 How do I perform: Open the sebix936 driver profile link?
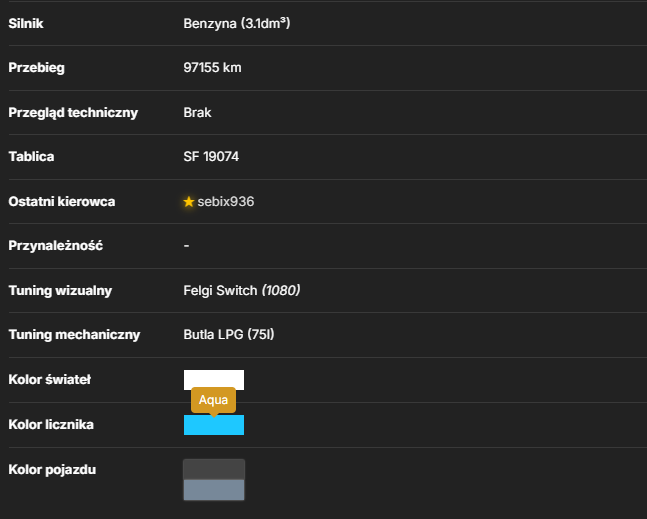[x=226, y=202]
